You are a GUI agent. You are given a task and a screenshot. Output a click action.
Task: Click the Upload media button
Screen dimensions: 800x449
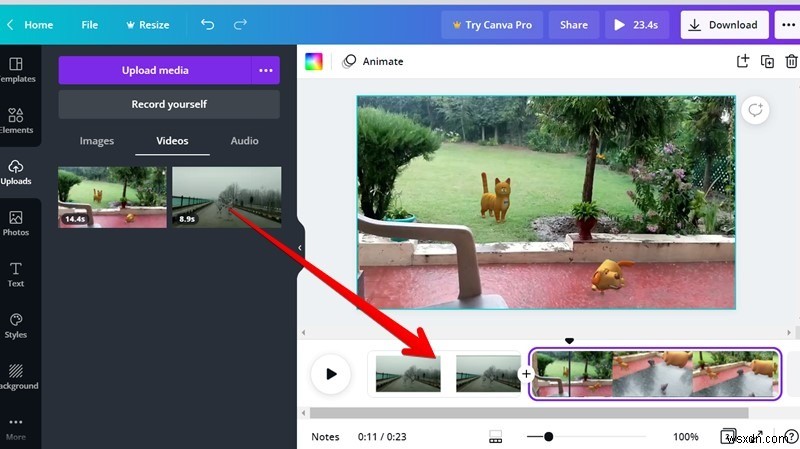(x=155, y=70)
